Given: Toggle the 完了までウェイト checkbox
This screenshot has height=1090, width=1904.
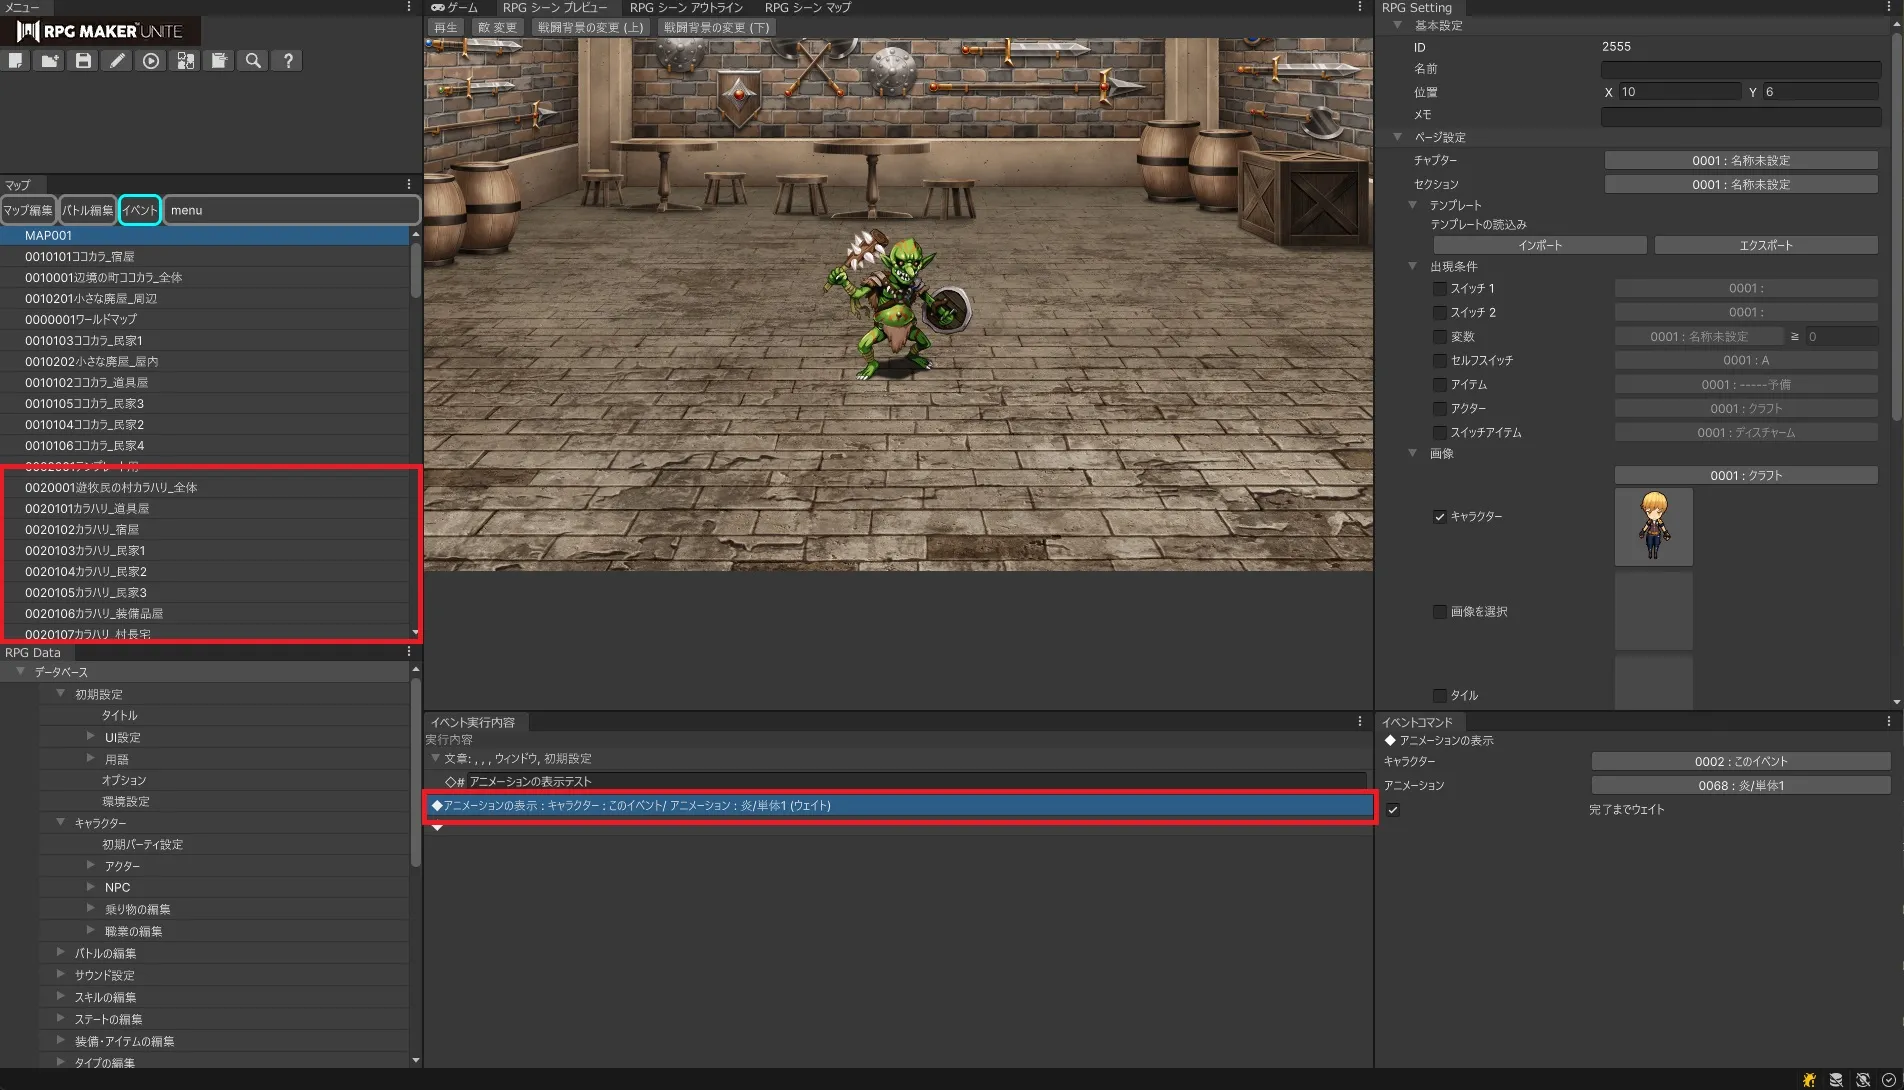Looking at the screenshot, I should tap(1393, 810).
